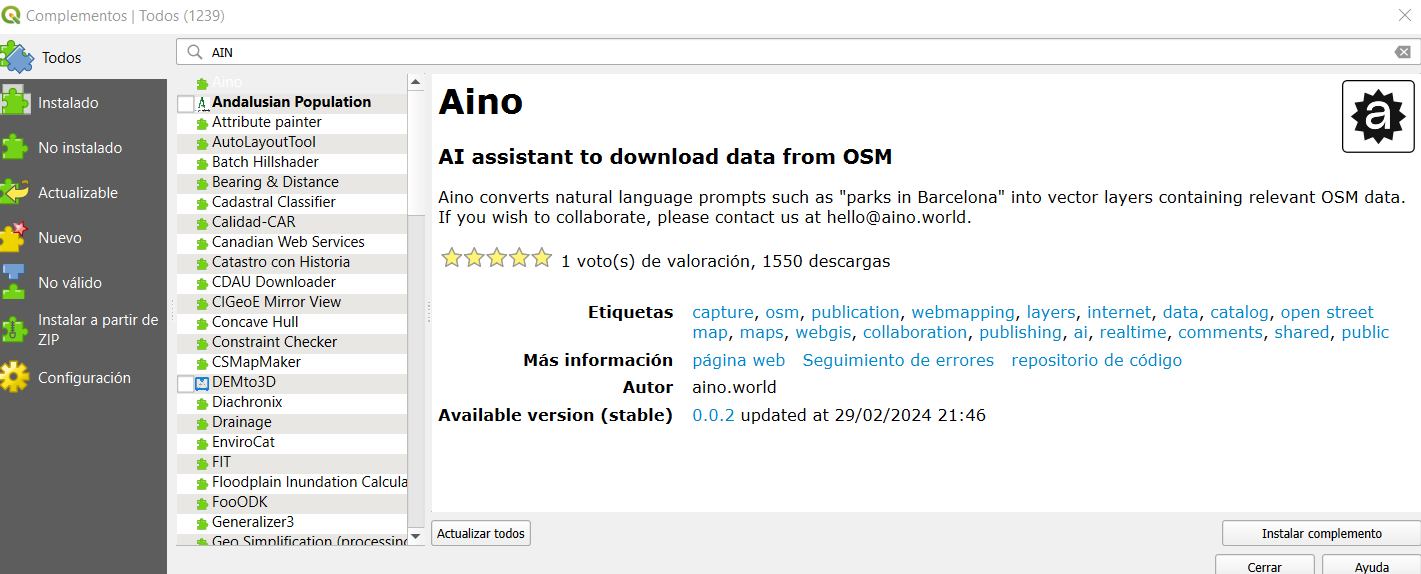Enable the DEMto3D plugin checkbox

185,383
